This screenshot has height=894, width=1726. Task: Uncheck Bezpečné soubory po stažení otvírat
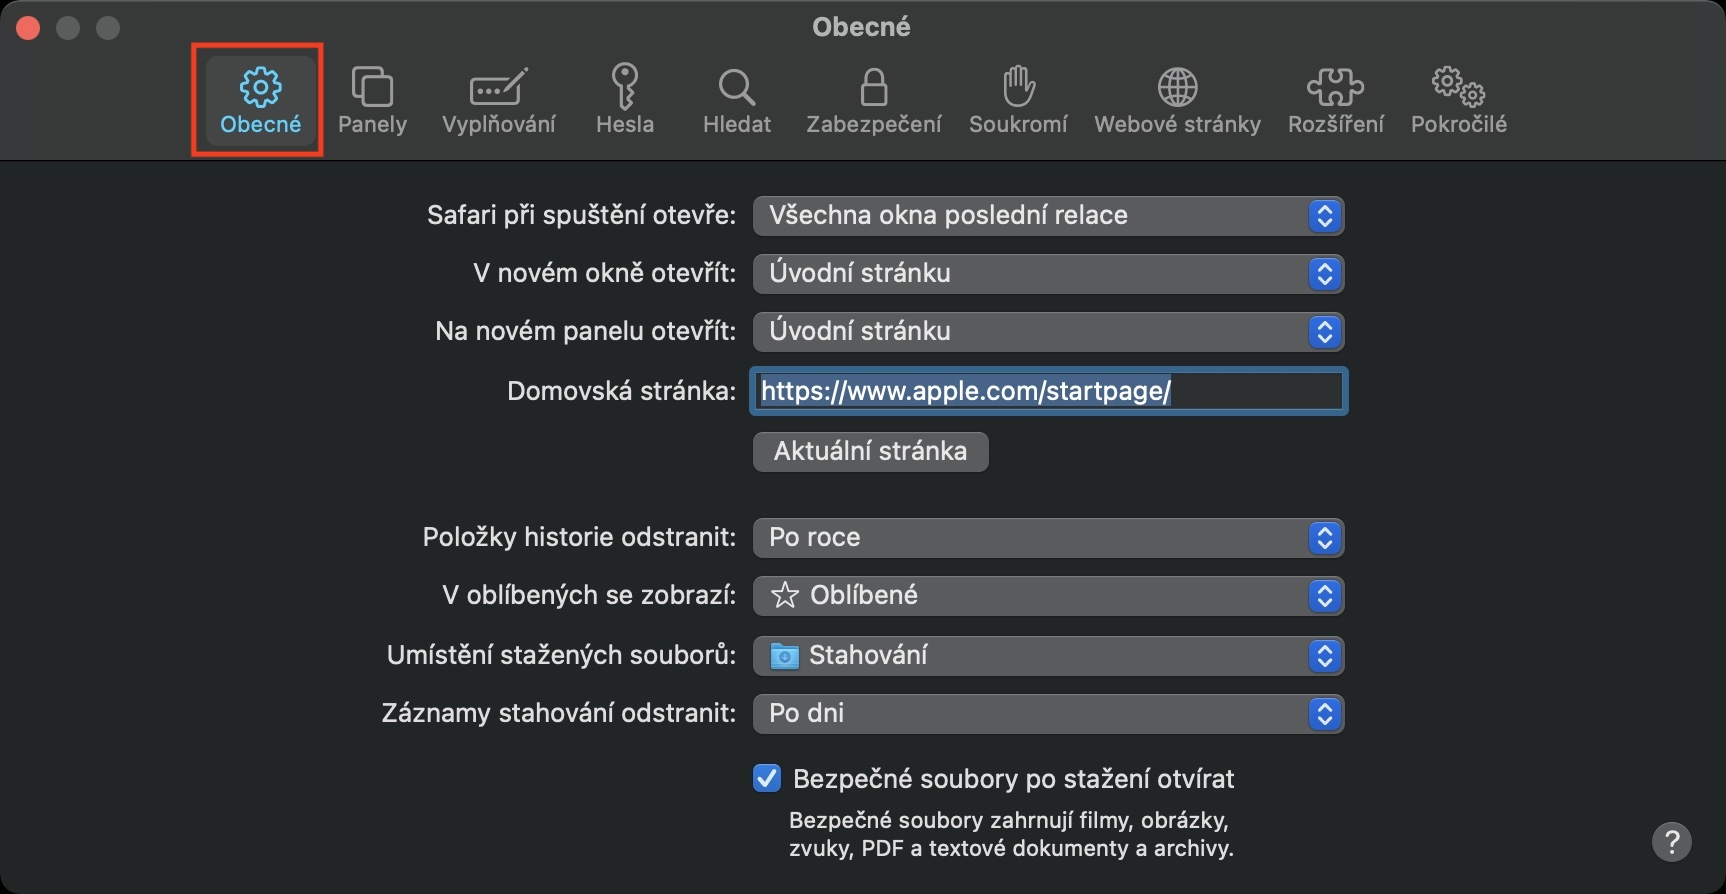click(767, 778)
